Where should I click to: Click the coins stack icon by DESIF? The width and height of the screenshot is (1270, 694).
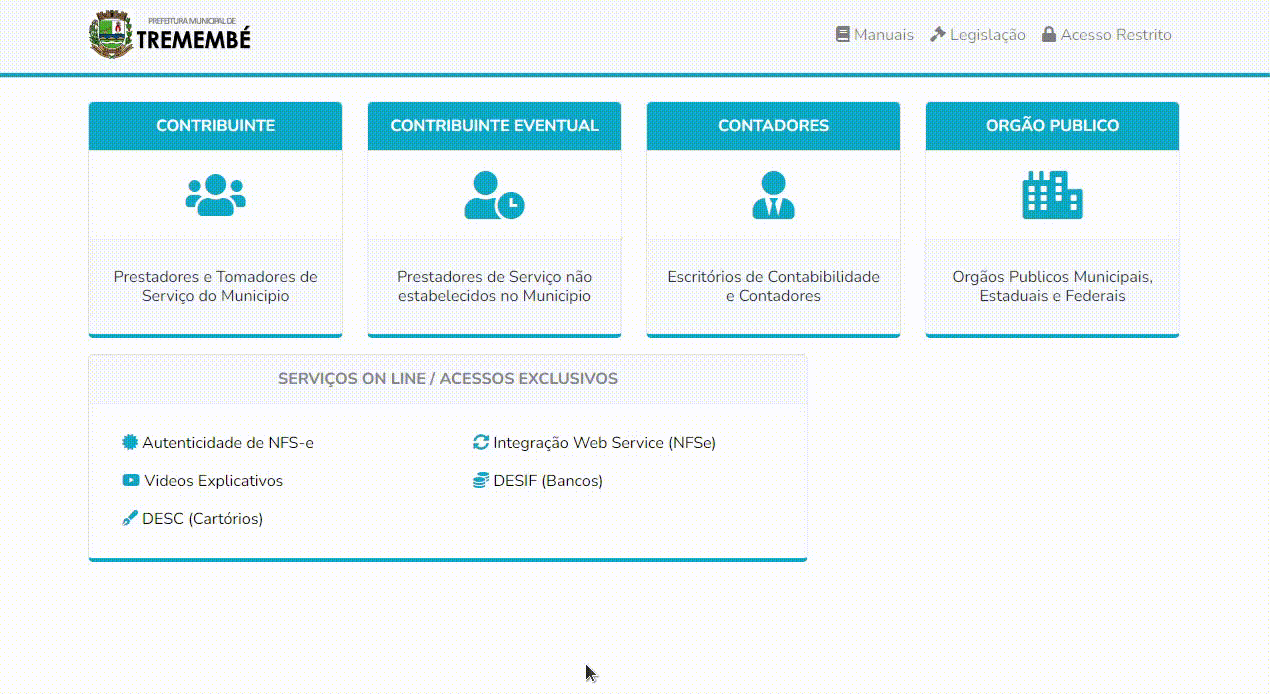(x=481, y=480)
